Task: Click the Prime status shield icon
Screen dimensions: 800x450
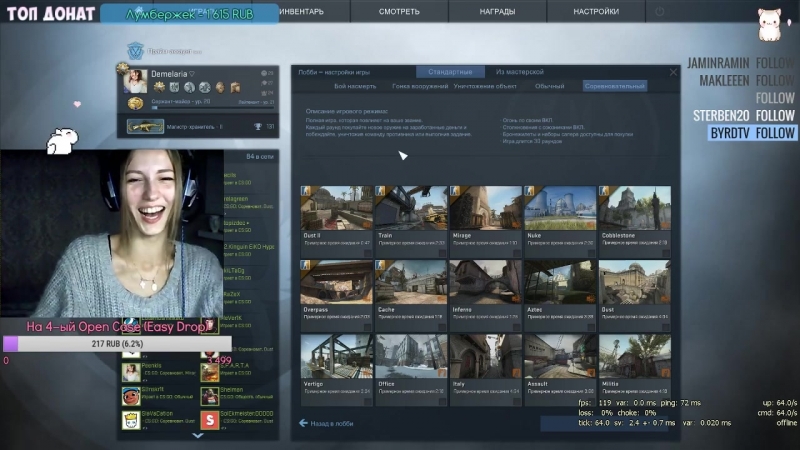Action: (x=135, y=51)
